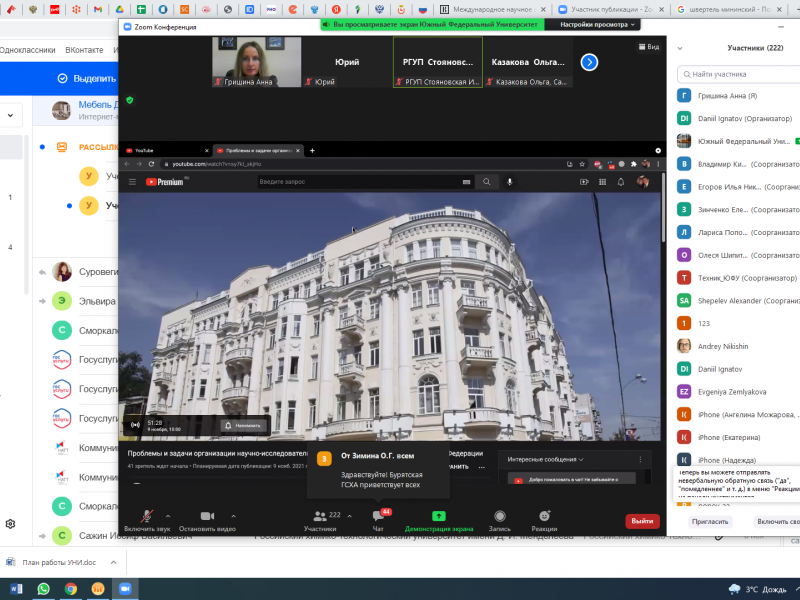Expand audio options arrow beside Включить звук
This screenshot has width=800, height=600.
168,516
